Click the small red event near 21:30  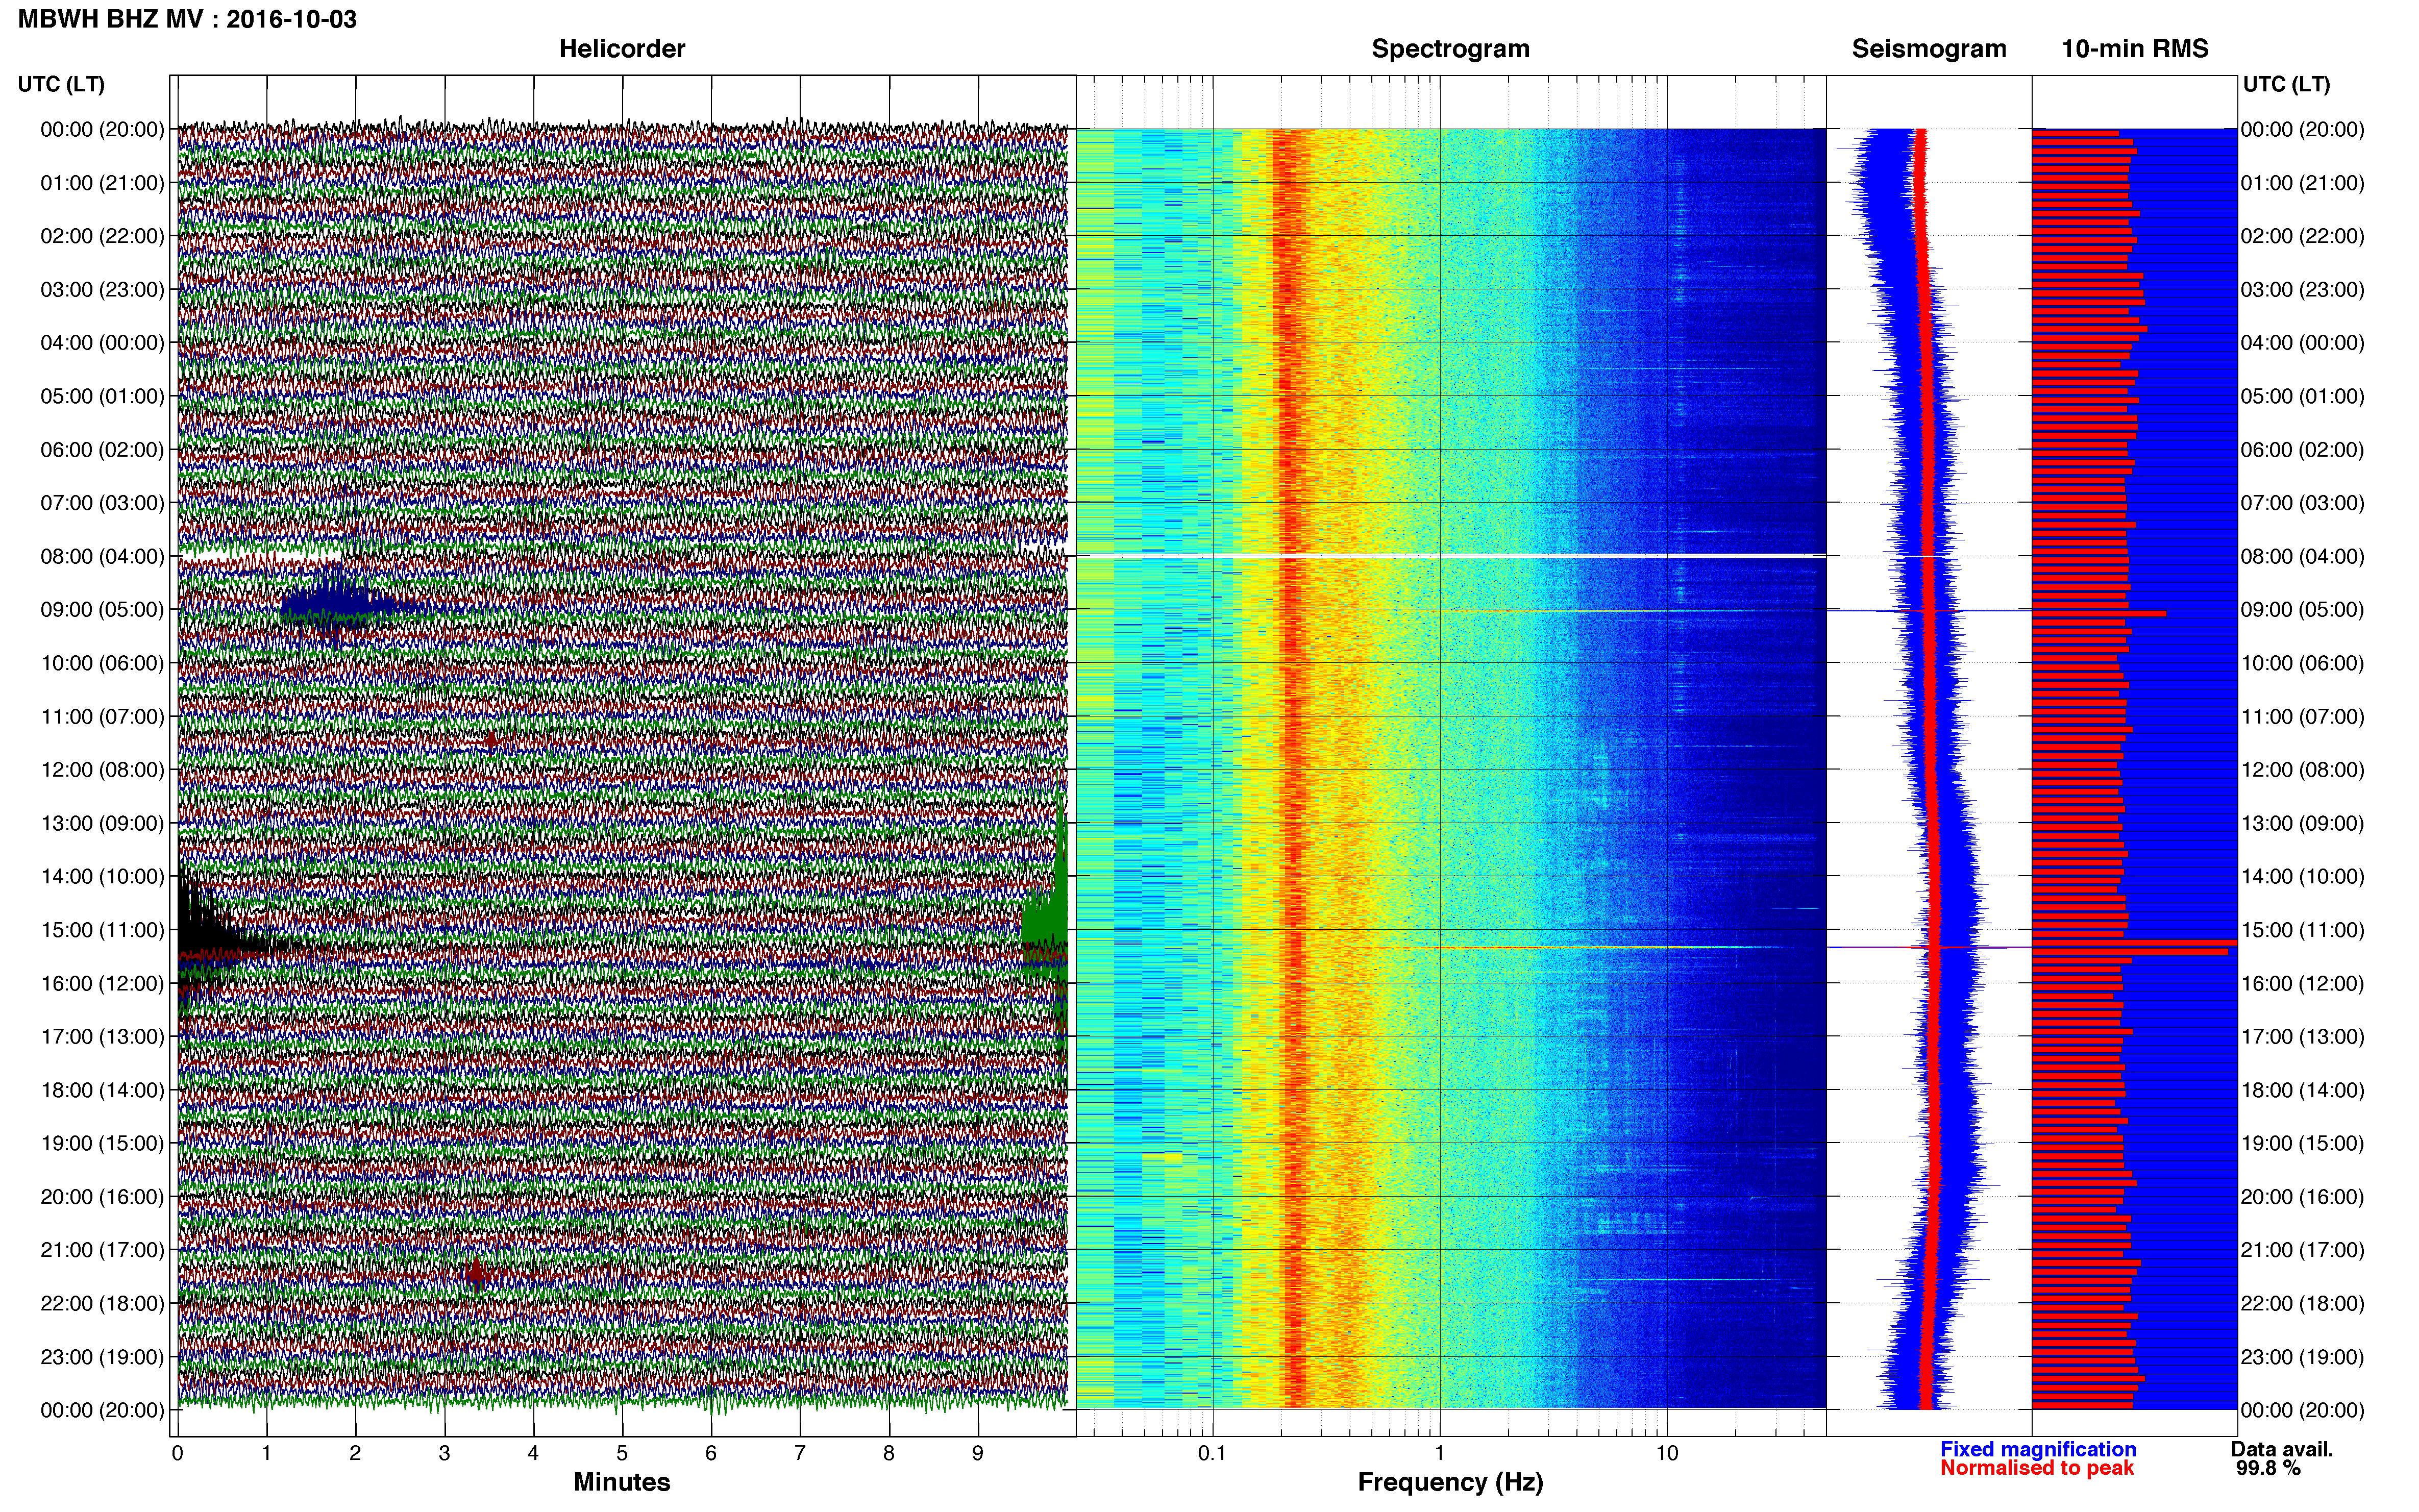pyautogui.click(x=476, y=1273)
